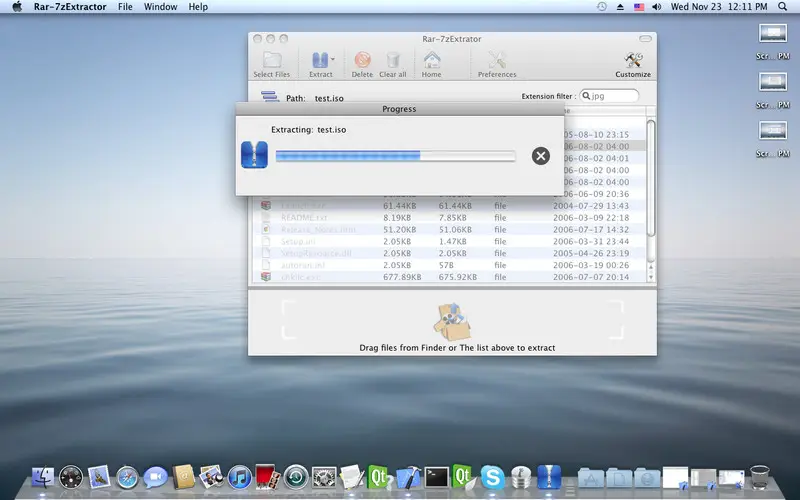Click the Time Machine menu bar icon
The image size is (800, 500).
[x=602, y=7]
